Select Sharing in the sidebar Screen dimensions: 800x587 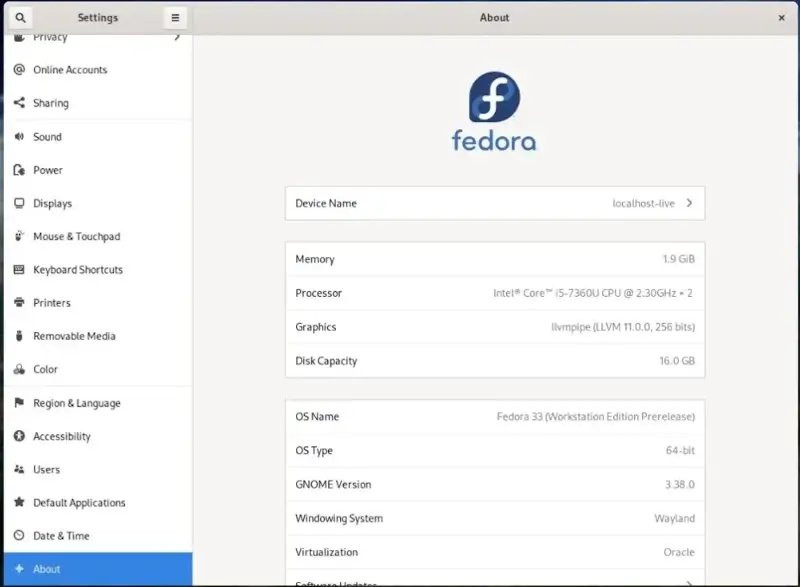(98, 103)
